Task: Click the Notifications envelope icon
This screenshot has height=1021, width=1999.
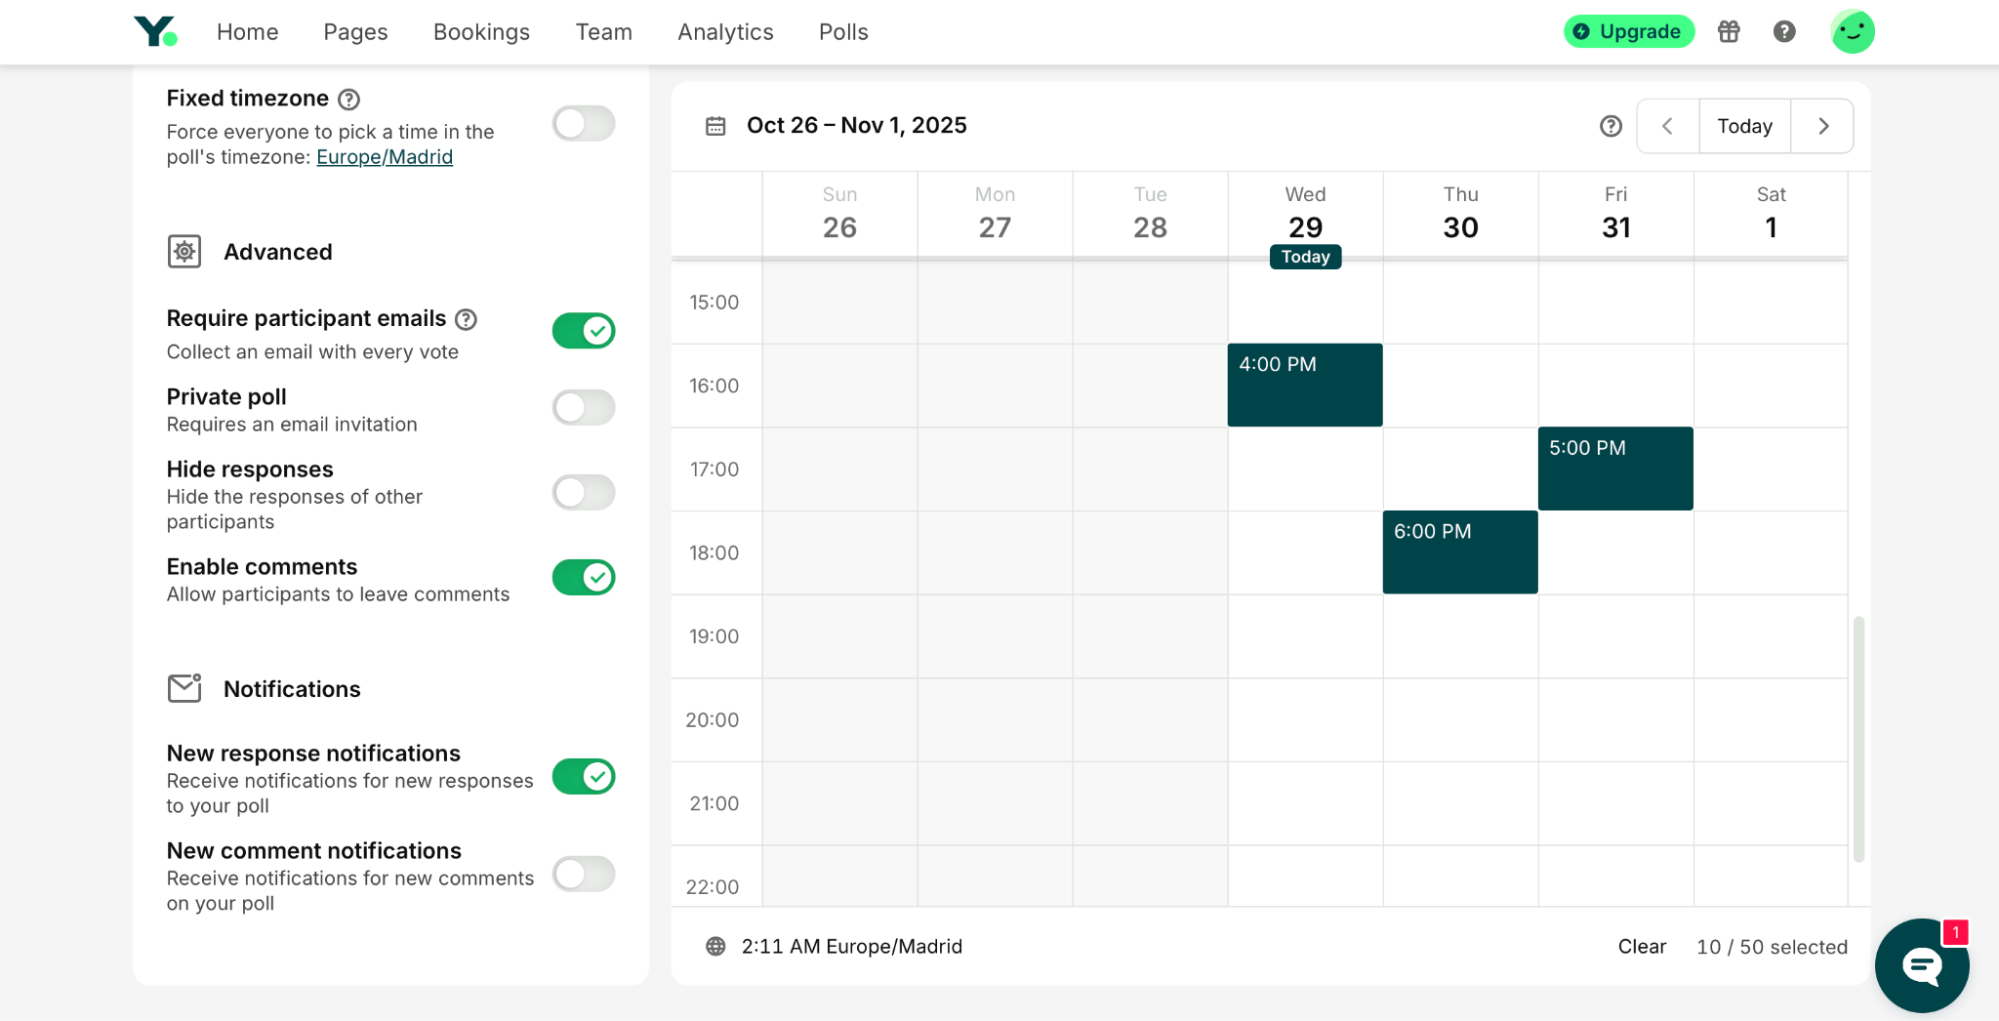Action: tap(184, 688)
